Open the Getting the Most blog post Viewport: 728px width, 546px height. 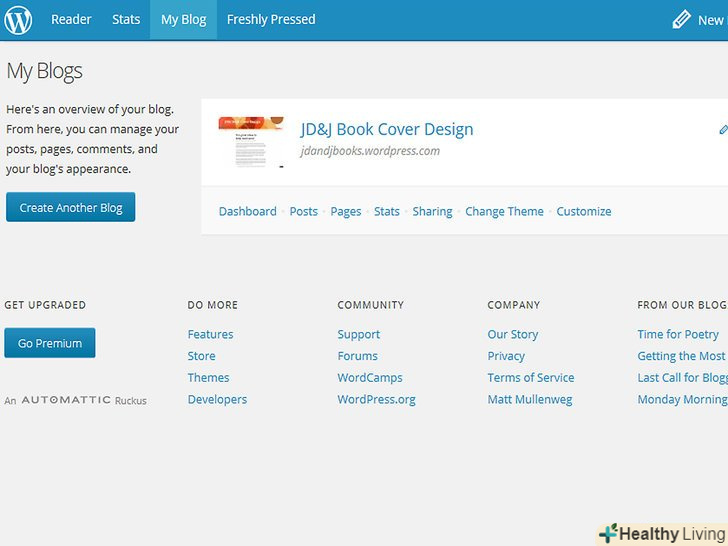[682, 356]
